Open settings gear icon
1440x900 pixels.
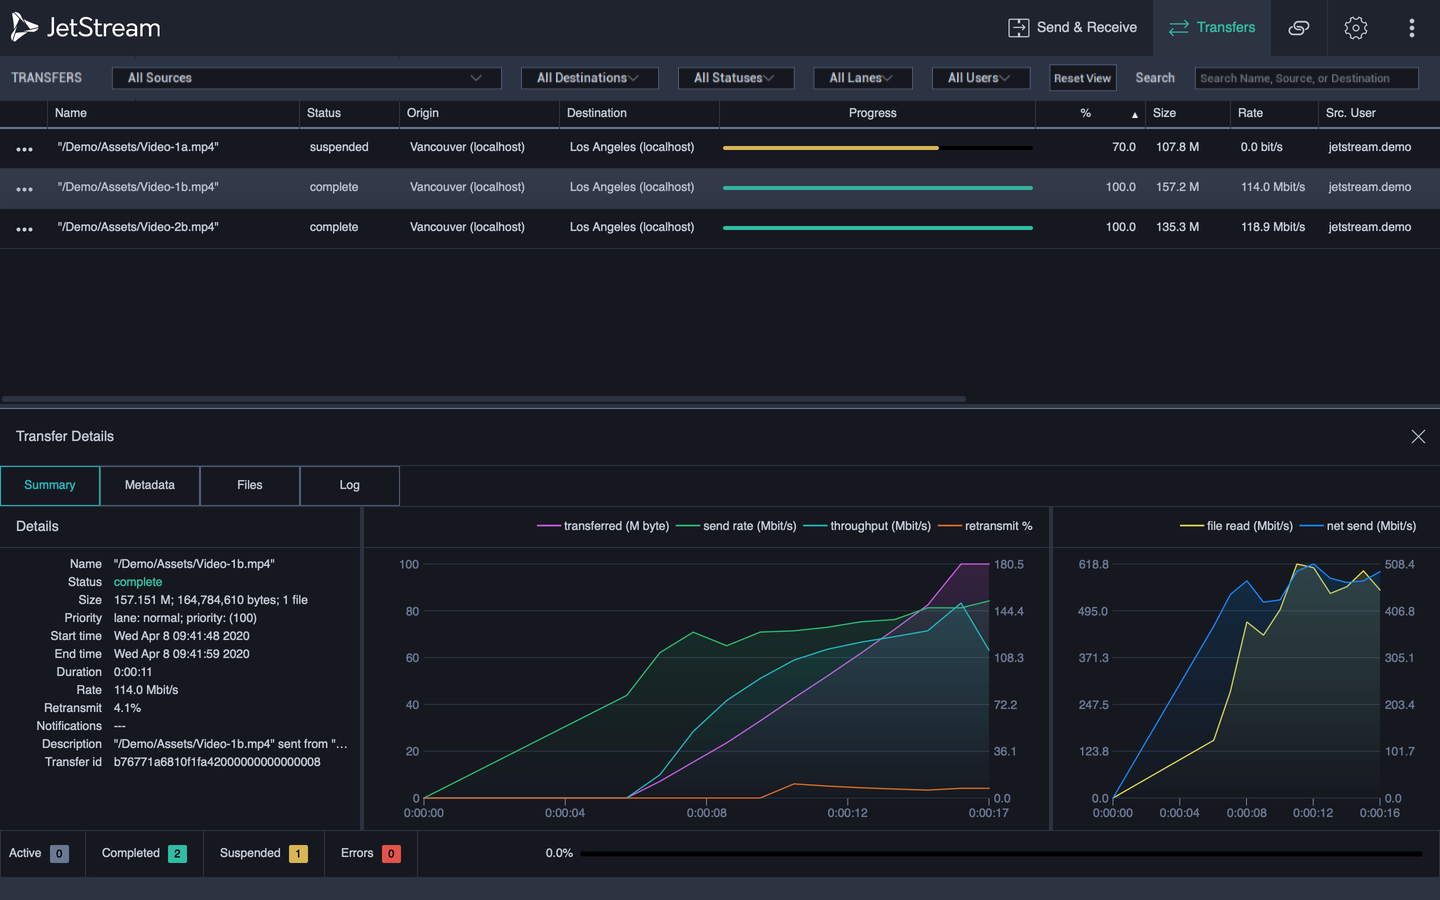1356,28
